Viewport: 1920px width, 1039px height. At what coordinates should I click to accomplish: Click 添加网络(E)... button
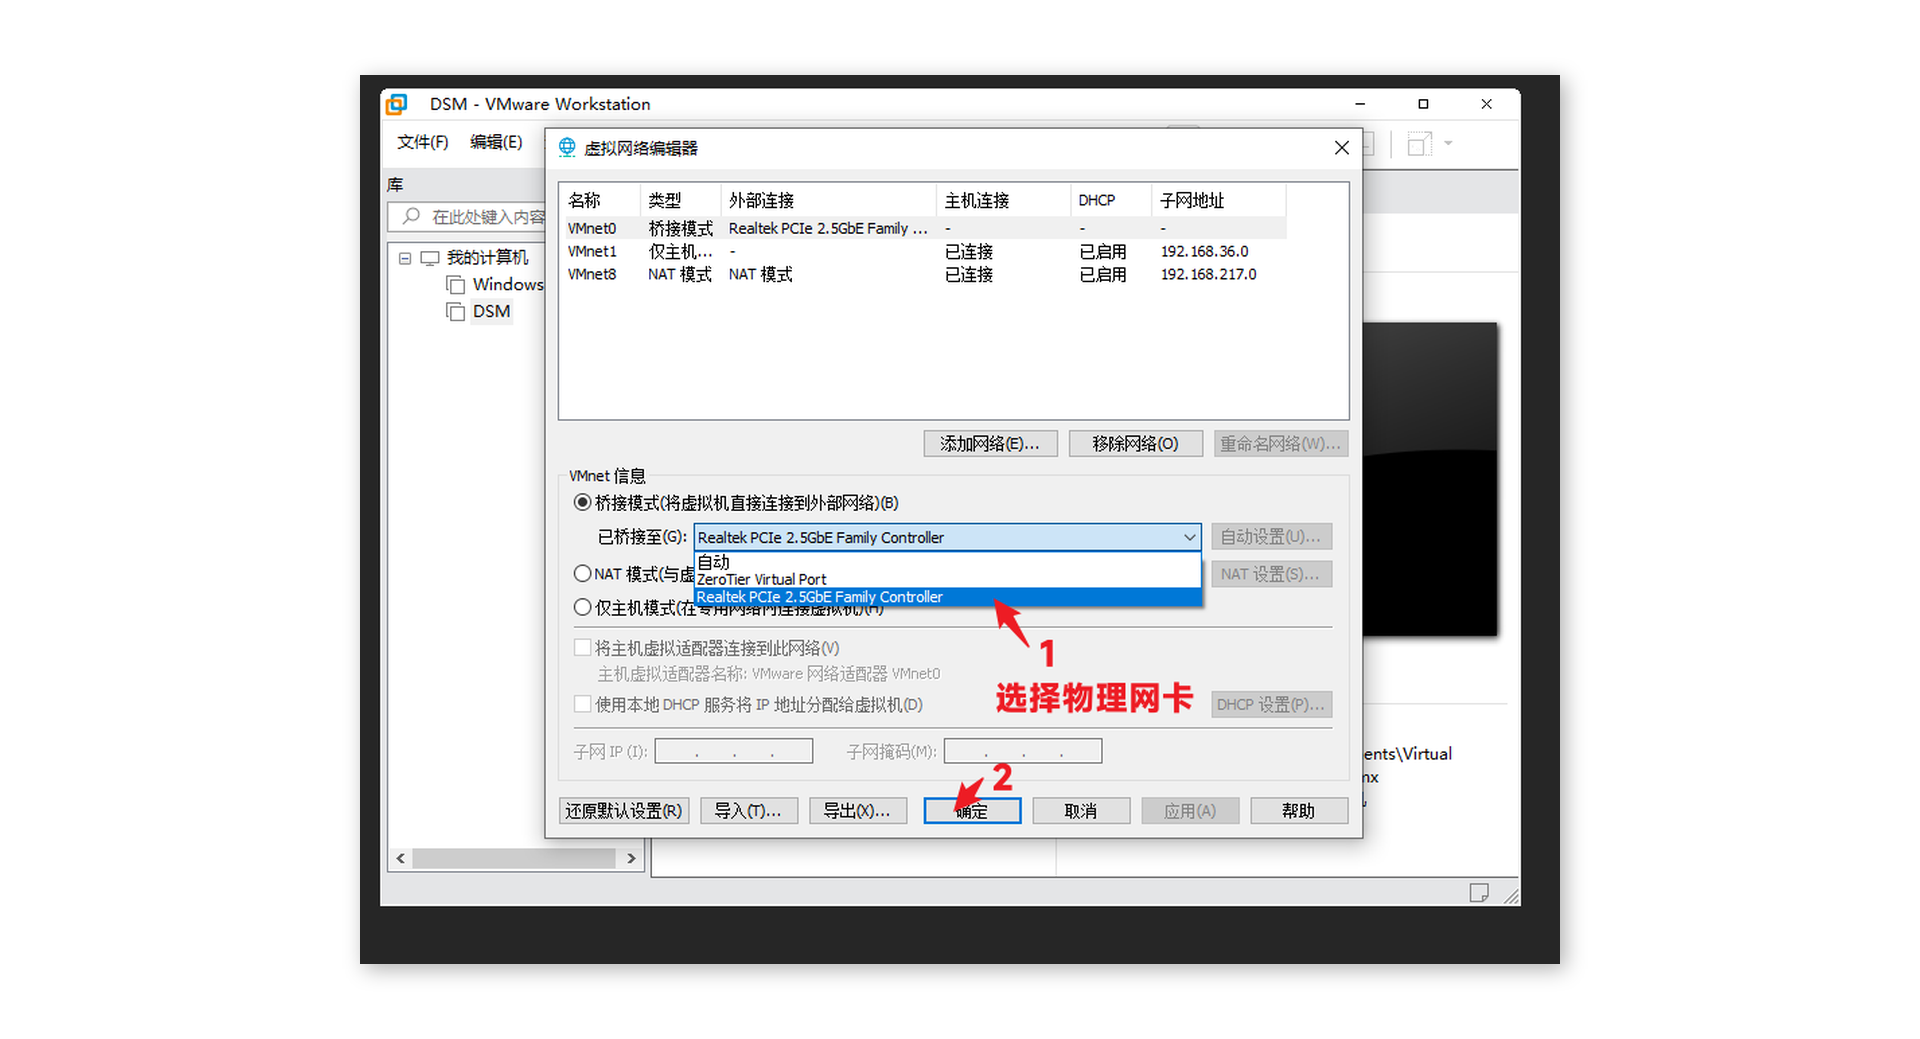pos(990,443)
